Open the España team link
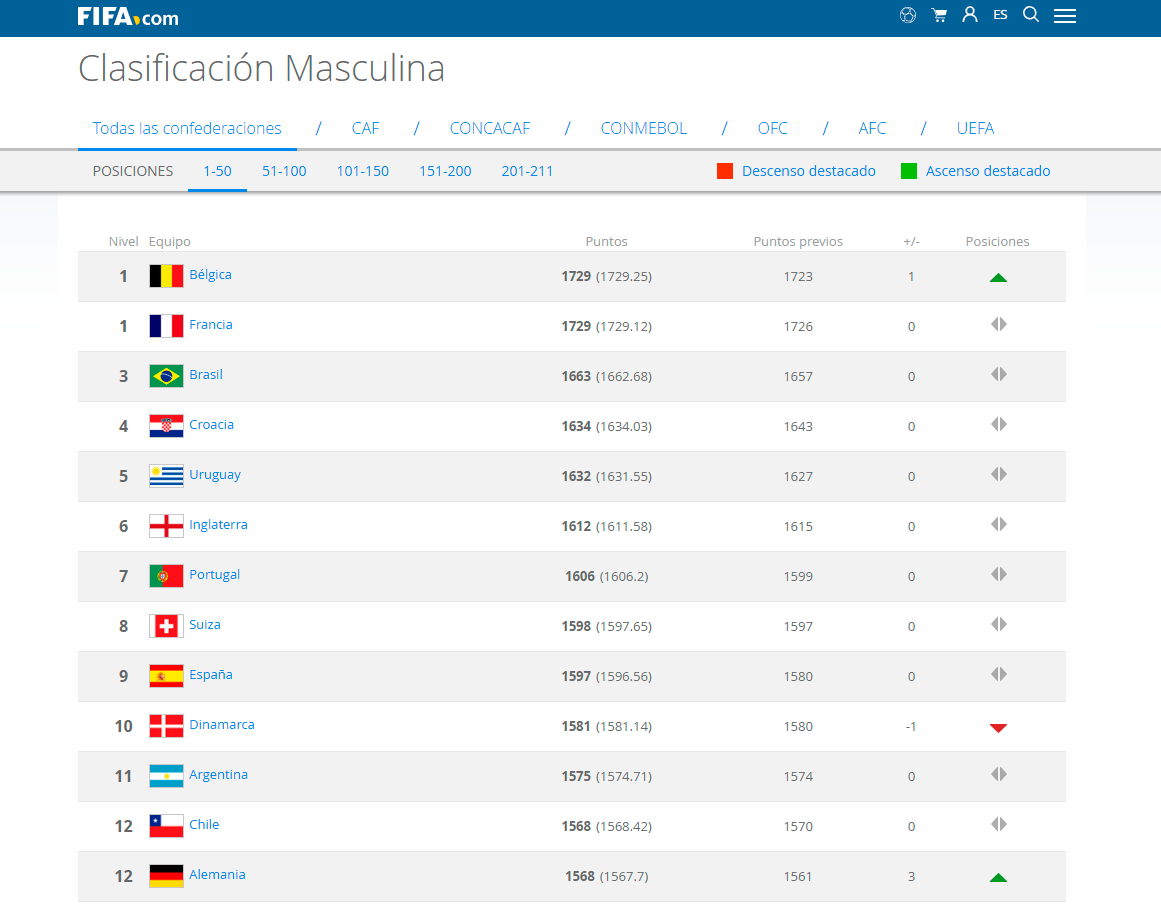 click(x=211, y=674)
